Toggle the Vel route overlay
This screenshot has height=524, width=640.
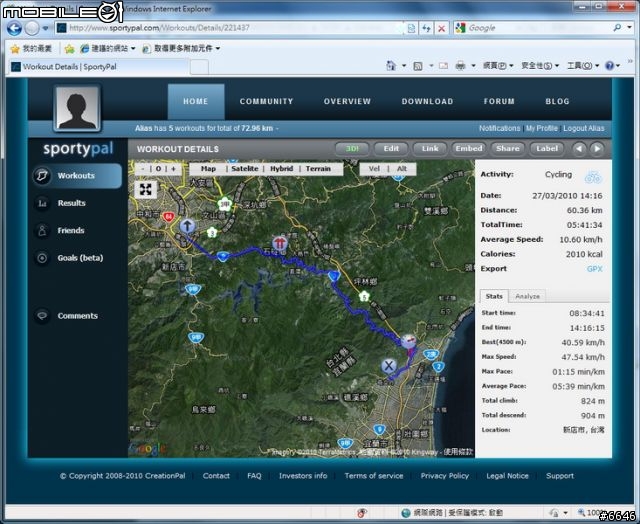point(374,169)
